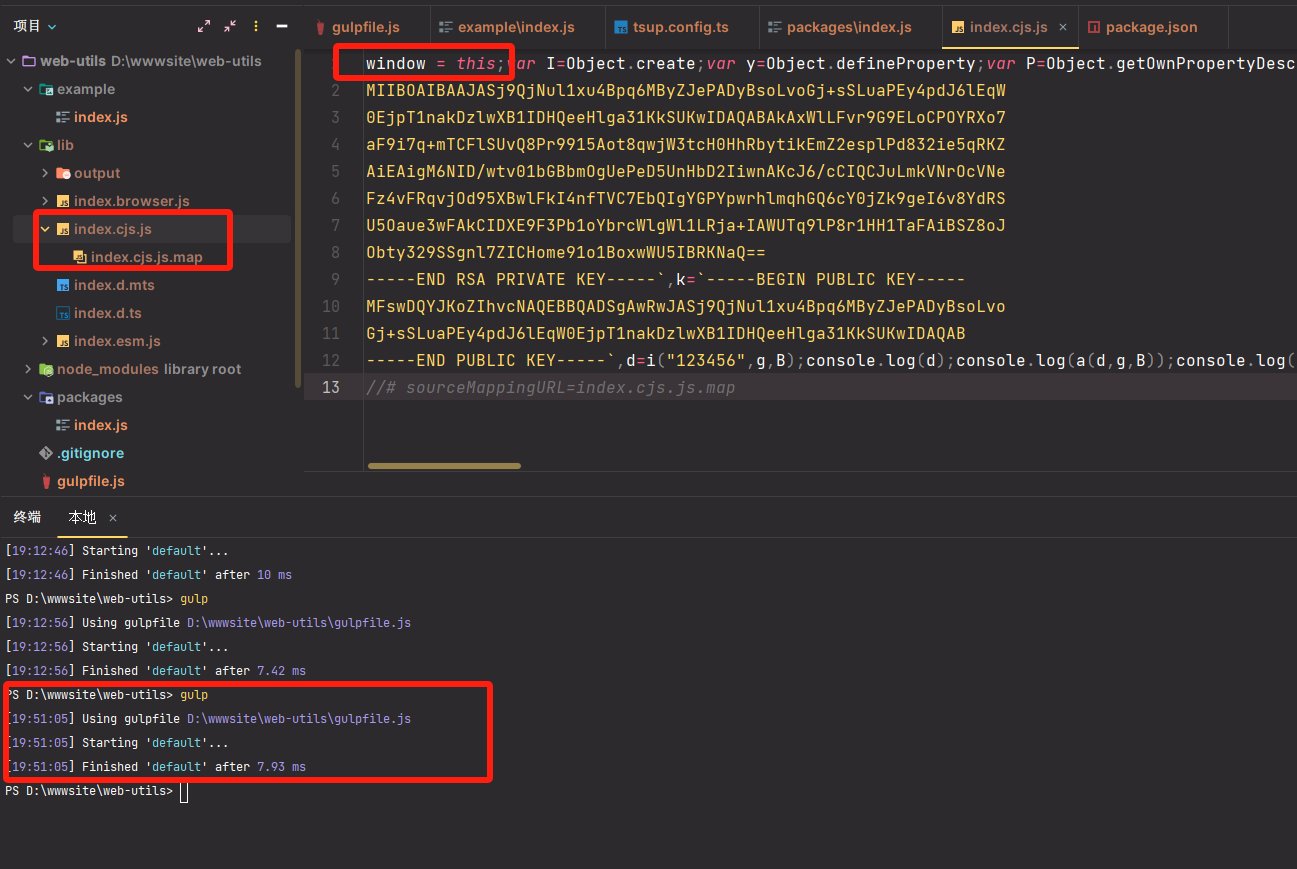Switch to the package.json editor tab
1297x869 pixels.
coord(1151,27)
